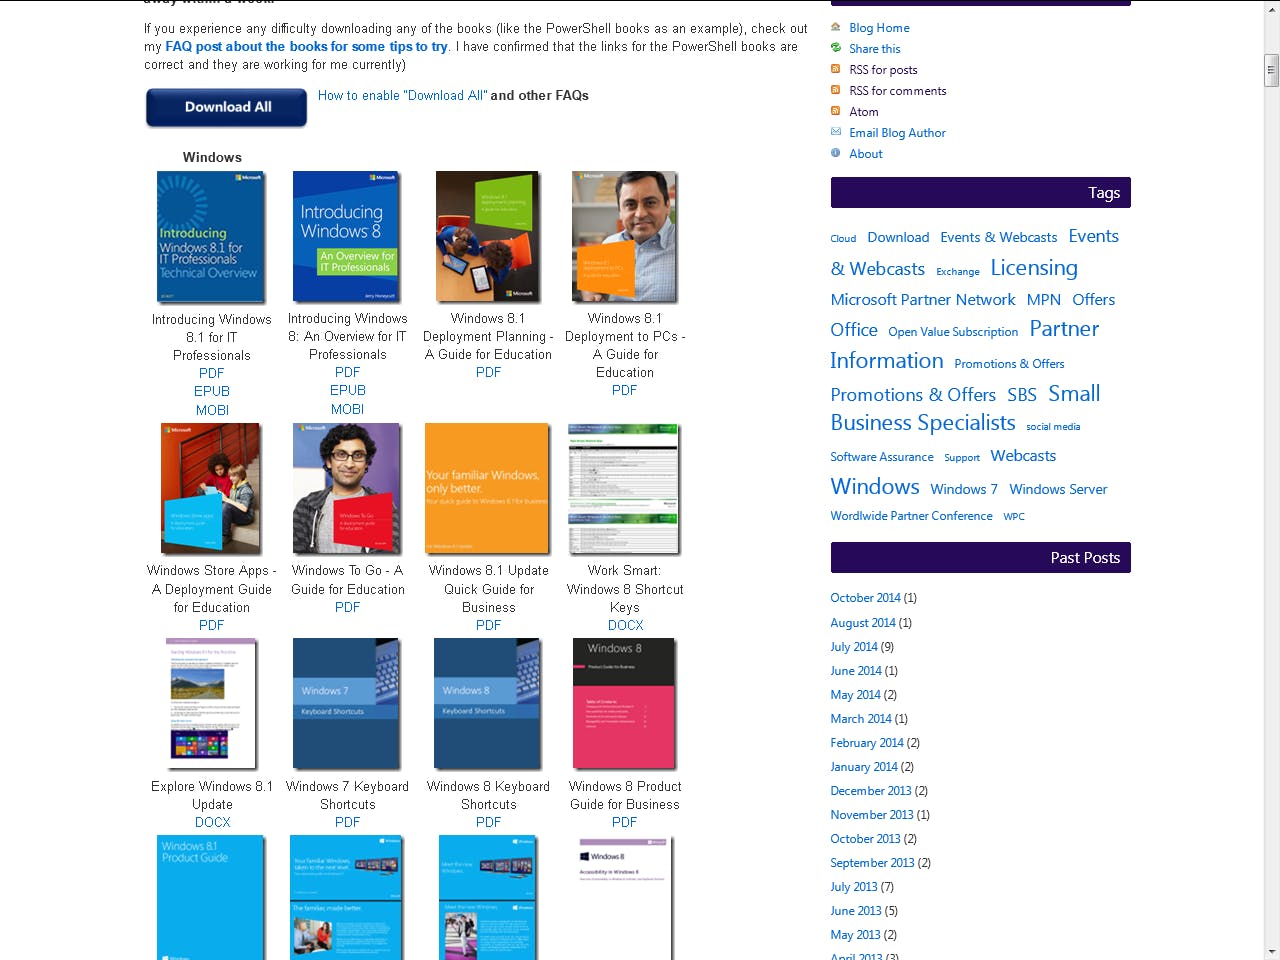Download PDF of Windows 7 Keyboard Shortcuts
Viewport: 1280px width, 960px height.
[347, 823]
